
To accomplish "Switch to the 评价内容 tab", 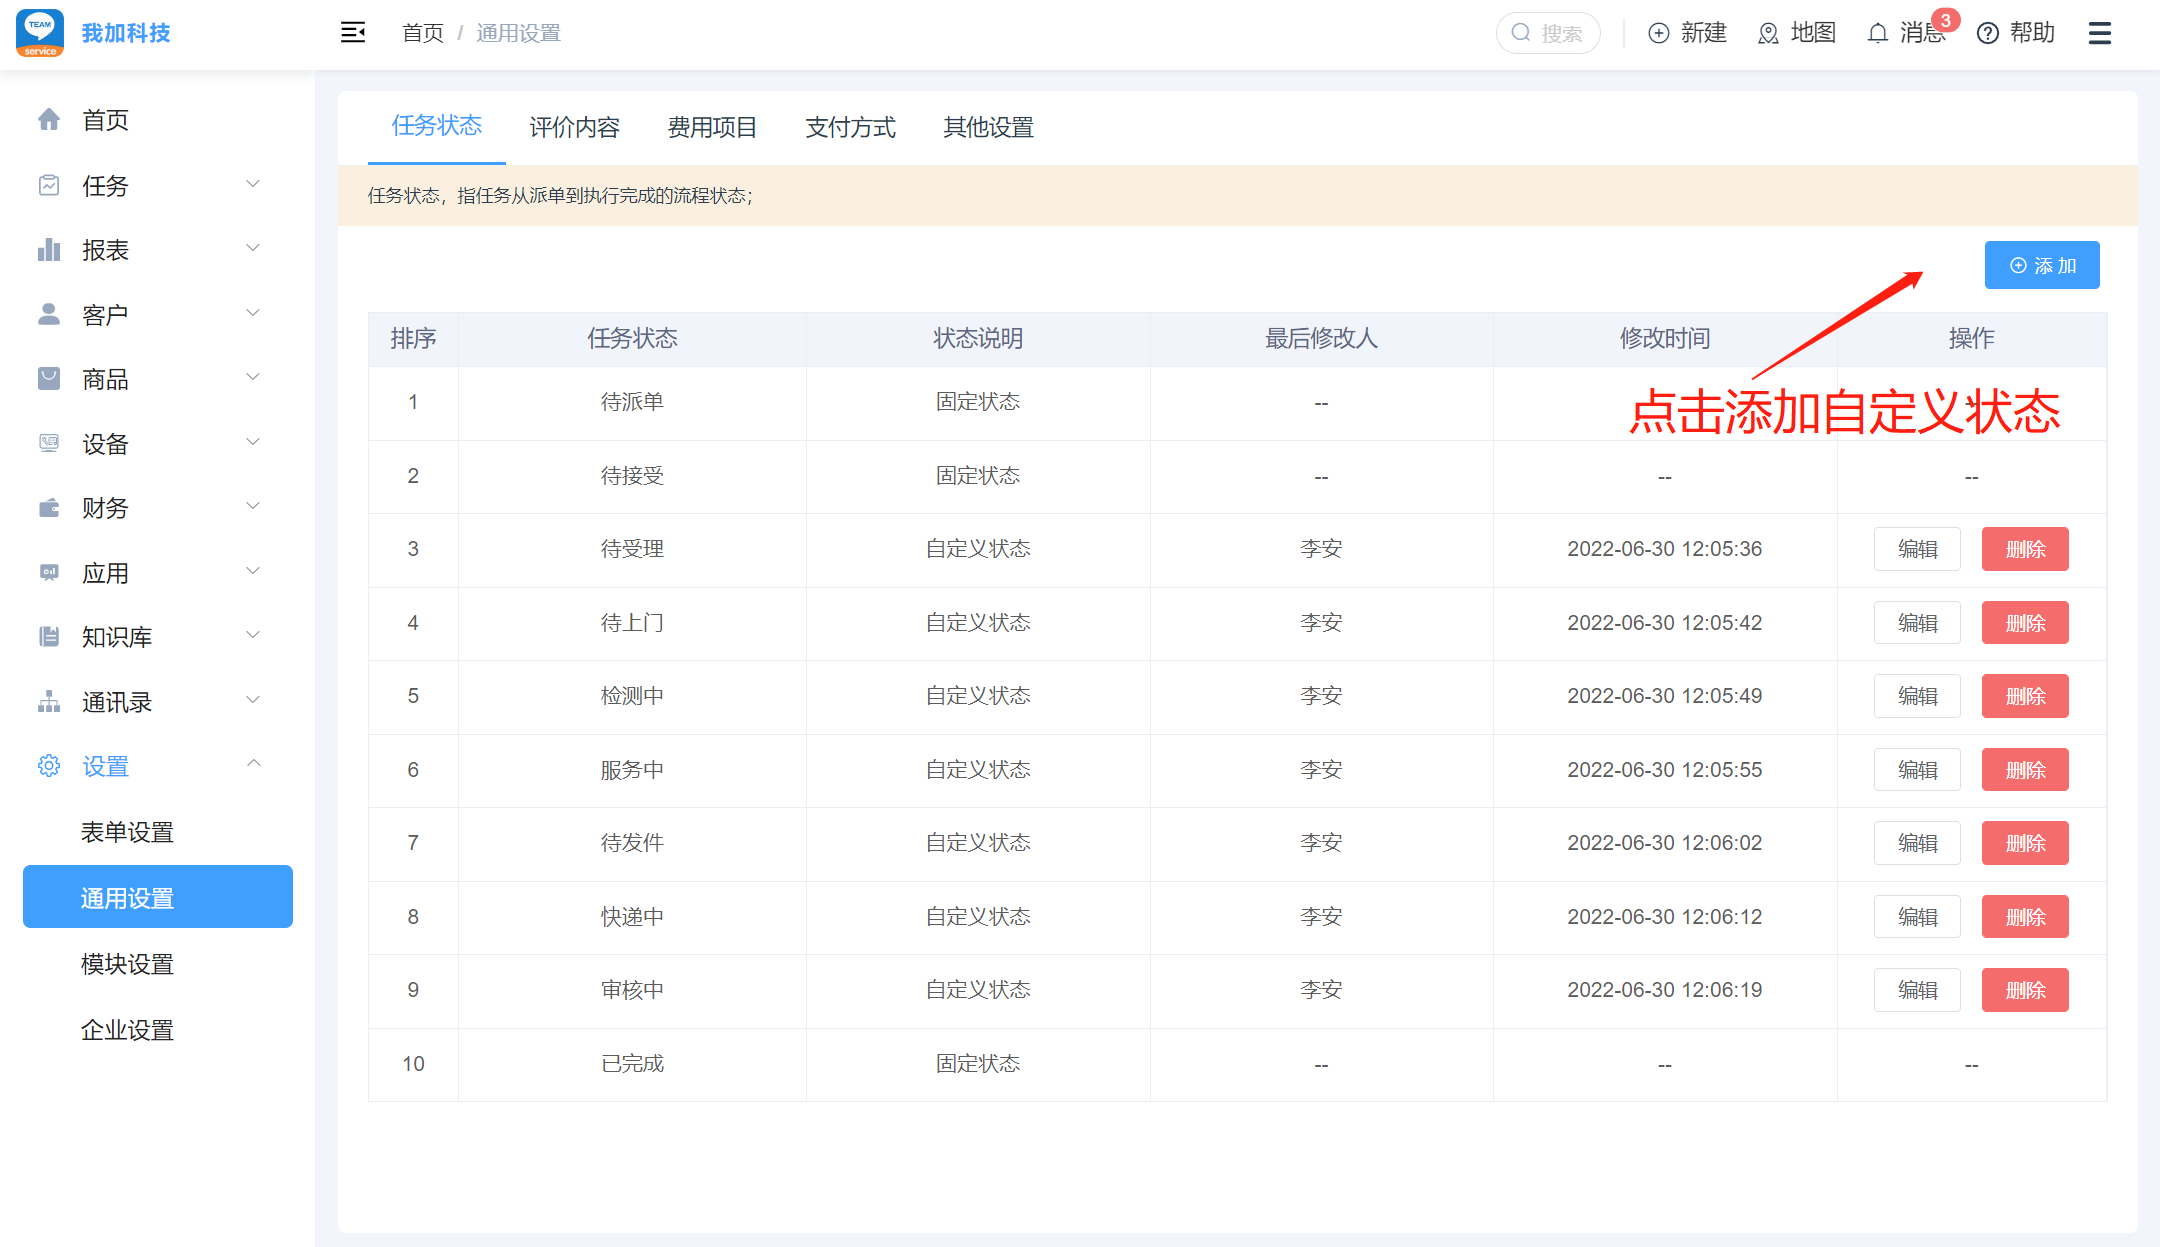I will [x=574, y=128].
